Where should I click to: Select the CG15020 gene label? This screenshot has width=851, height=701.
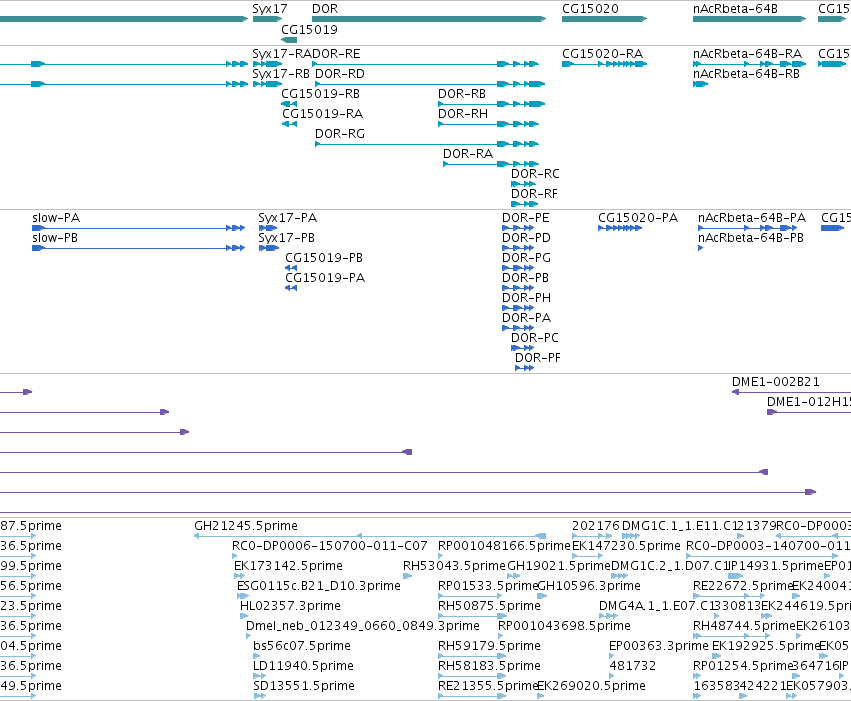coord(590,9)
